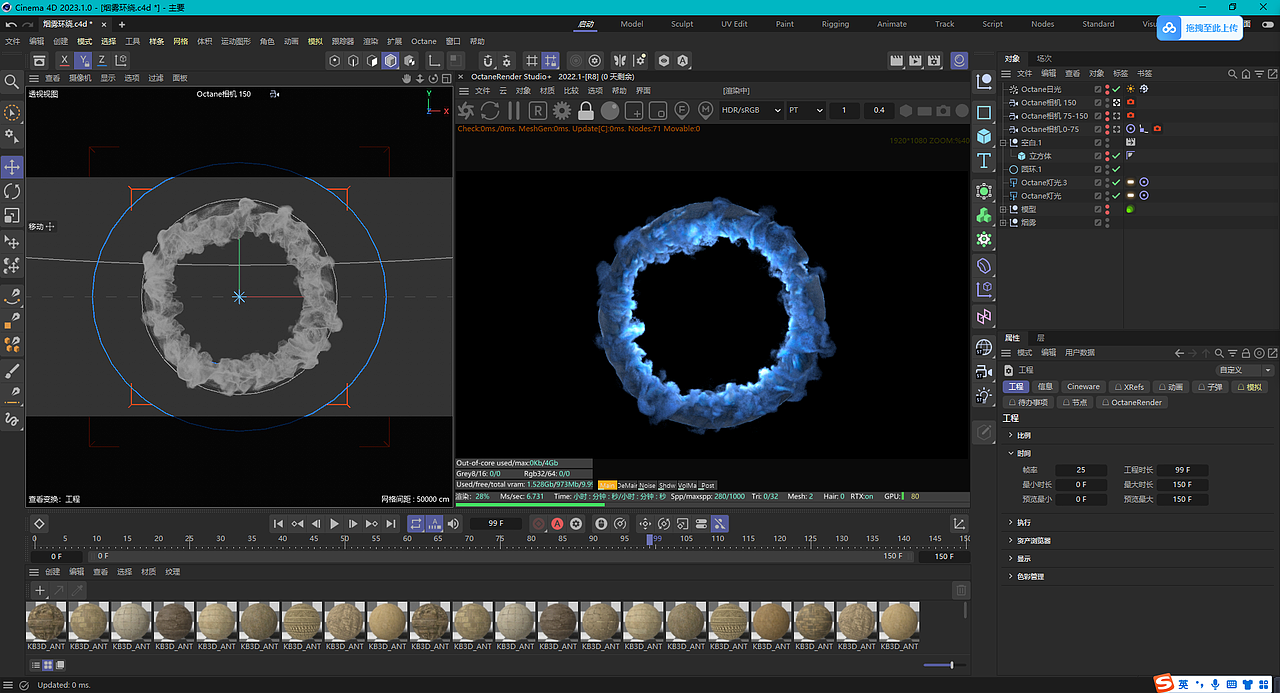Click the rectangle spline icon in side palette
The image size is (1280, 693).
pyautogui.click(x=984, y=113)
